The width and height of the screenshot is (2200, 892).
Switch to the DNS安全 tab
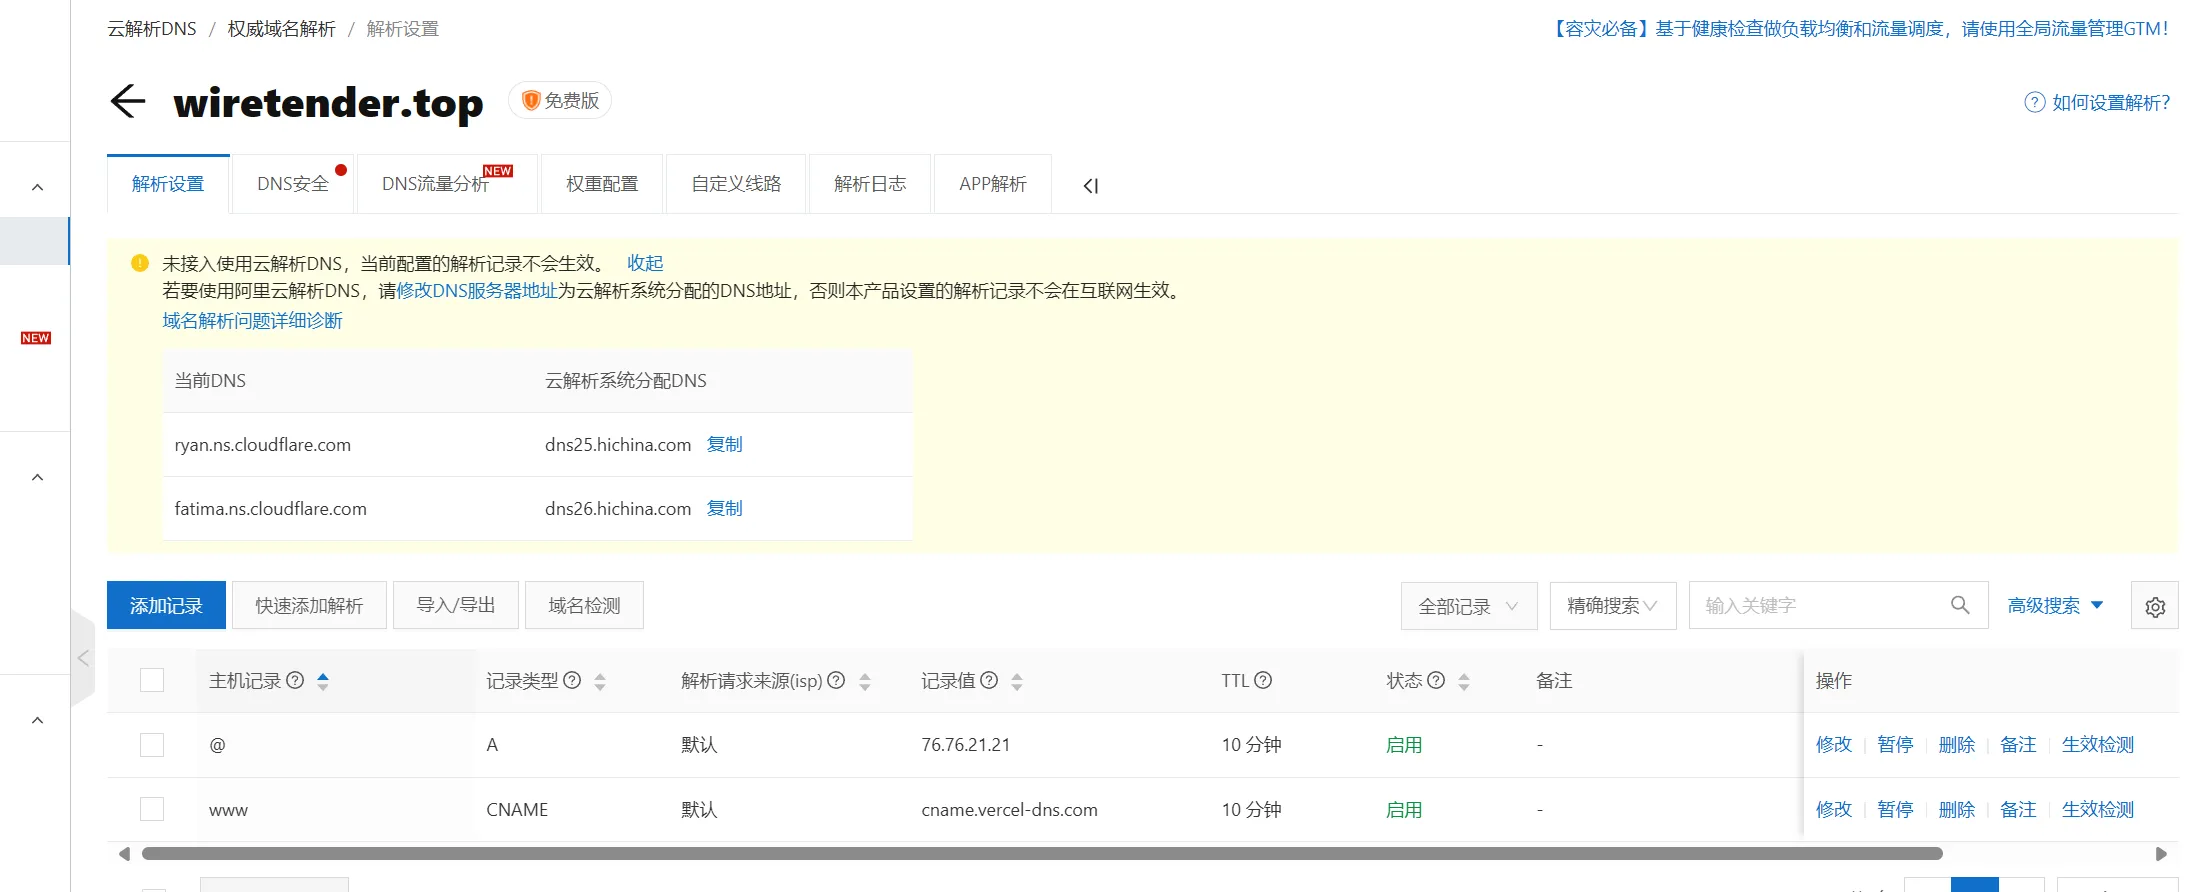(x=293, y=184)
